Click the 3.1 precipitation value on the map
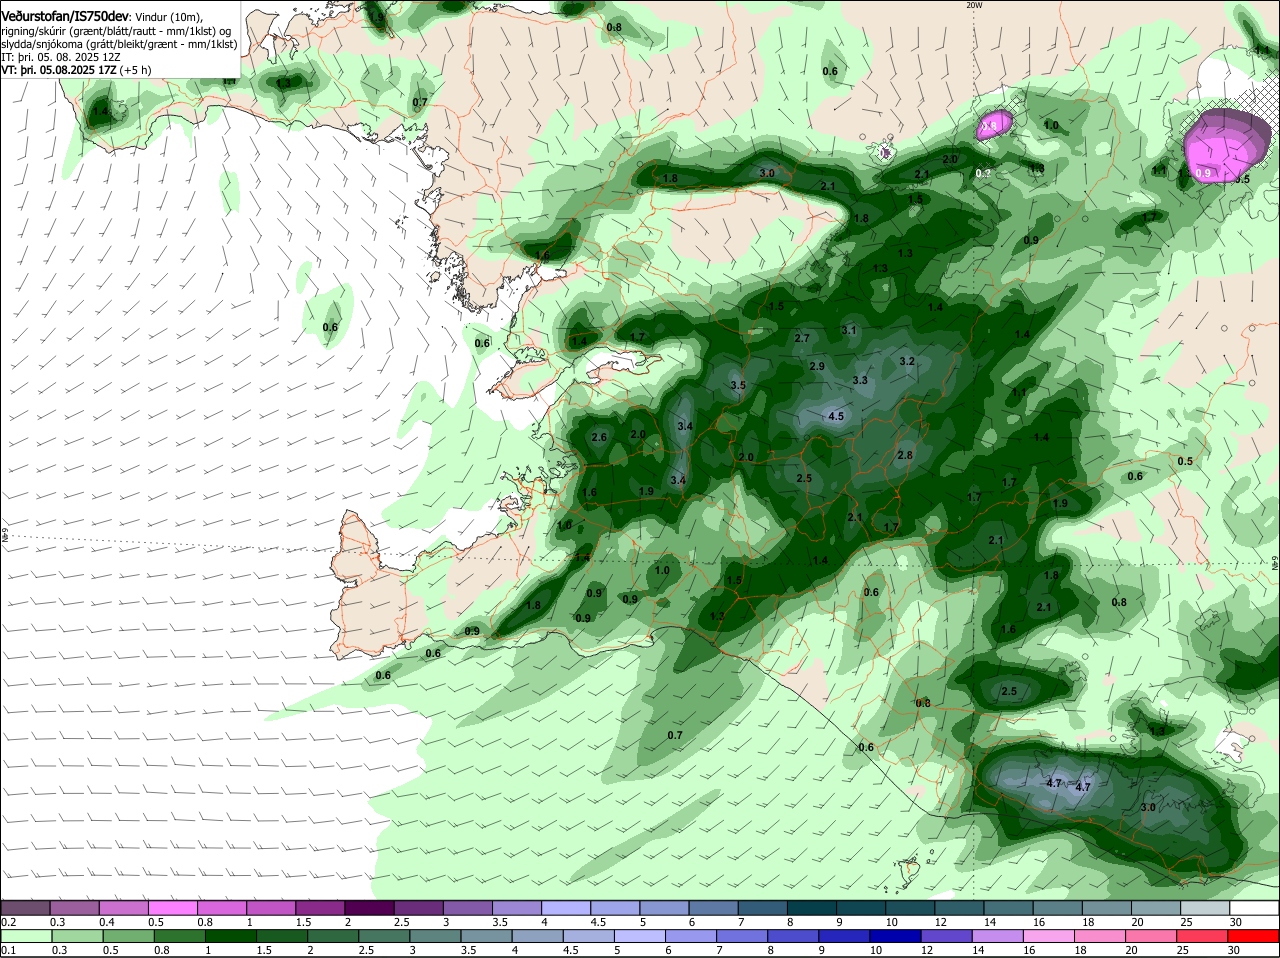 pos(849,330)
